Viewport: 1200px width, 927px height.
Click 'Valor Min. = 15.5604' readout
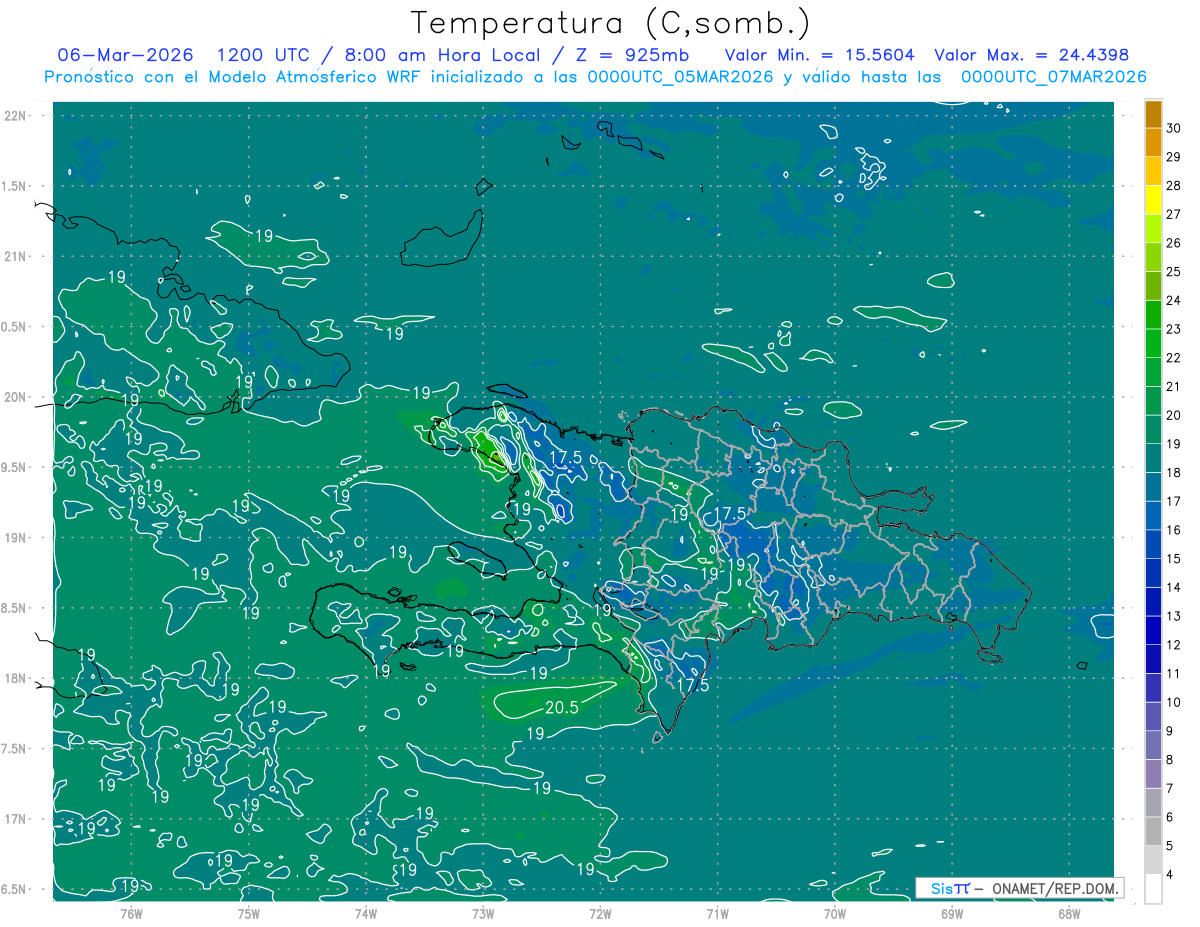pos(820,55)
